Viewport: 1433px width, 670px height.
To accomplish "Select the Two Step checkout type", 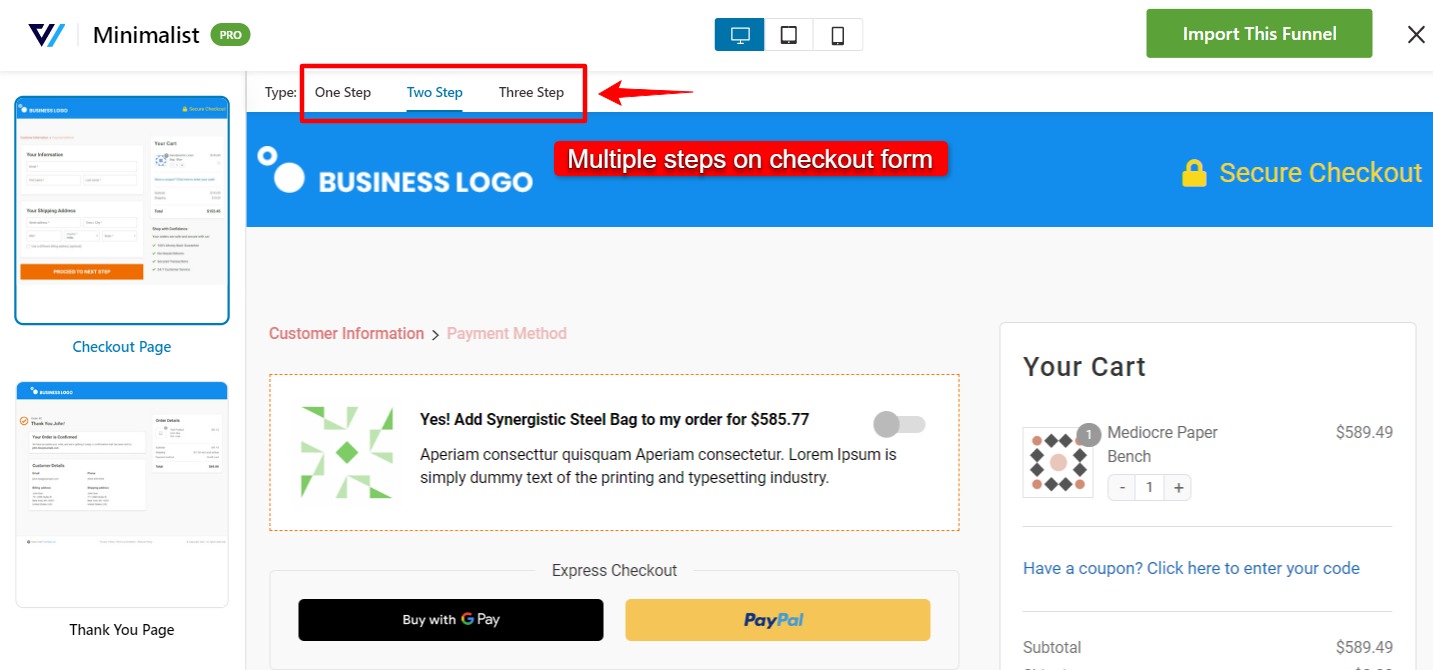I will pos(435,92).
